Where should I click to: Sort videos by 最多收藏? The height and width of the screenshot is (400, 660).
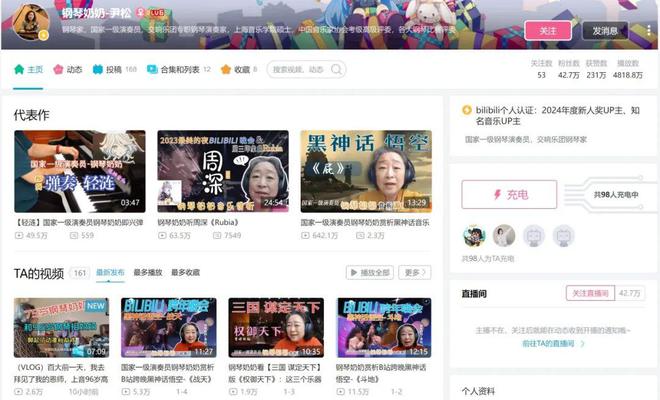(186, 272)
